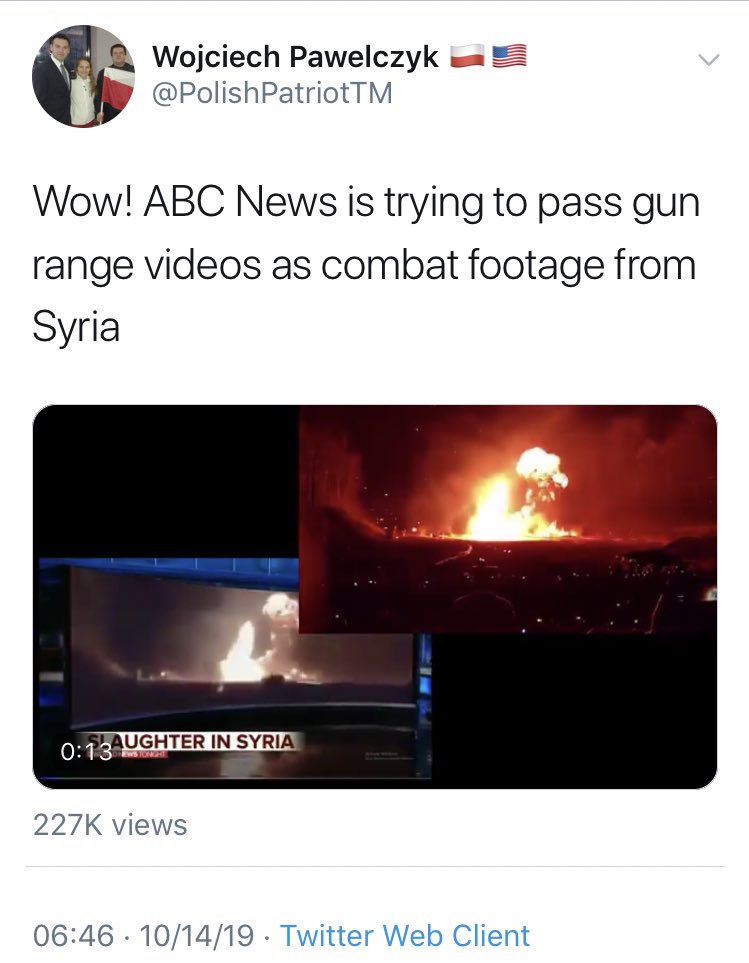Click the black lower-right area of video
Image resolution: width=749 pixels, height=963 pixels.
(574, 711)
